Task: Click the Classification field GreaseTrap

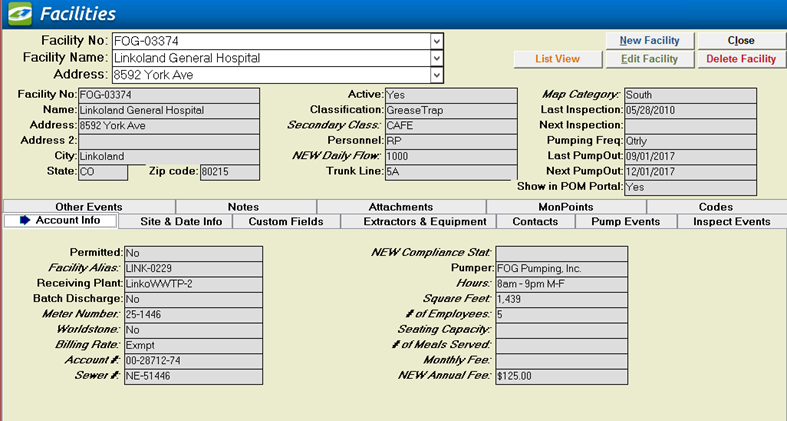Action: tap(451, 110)
